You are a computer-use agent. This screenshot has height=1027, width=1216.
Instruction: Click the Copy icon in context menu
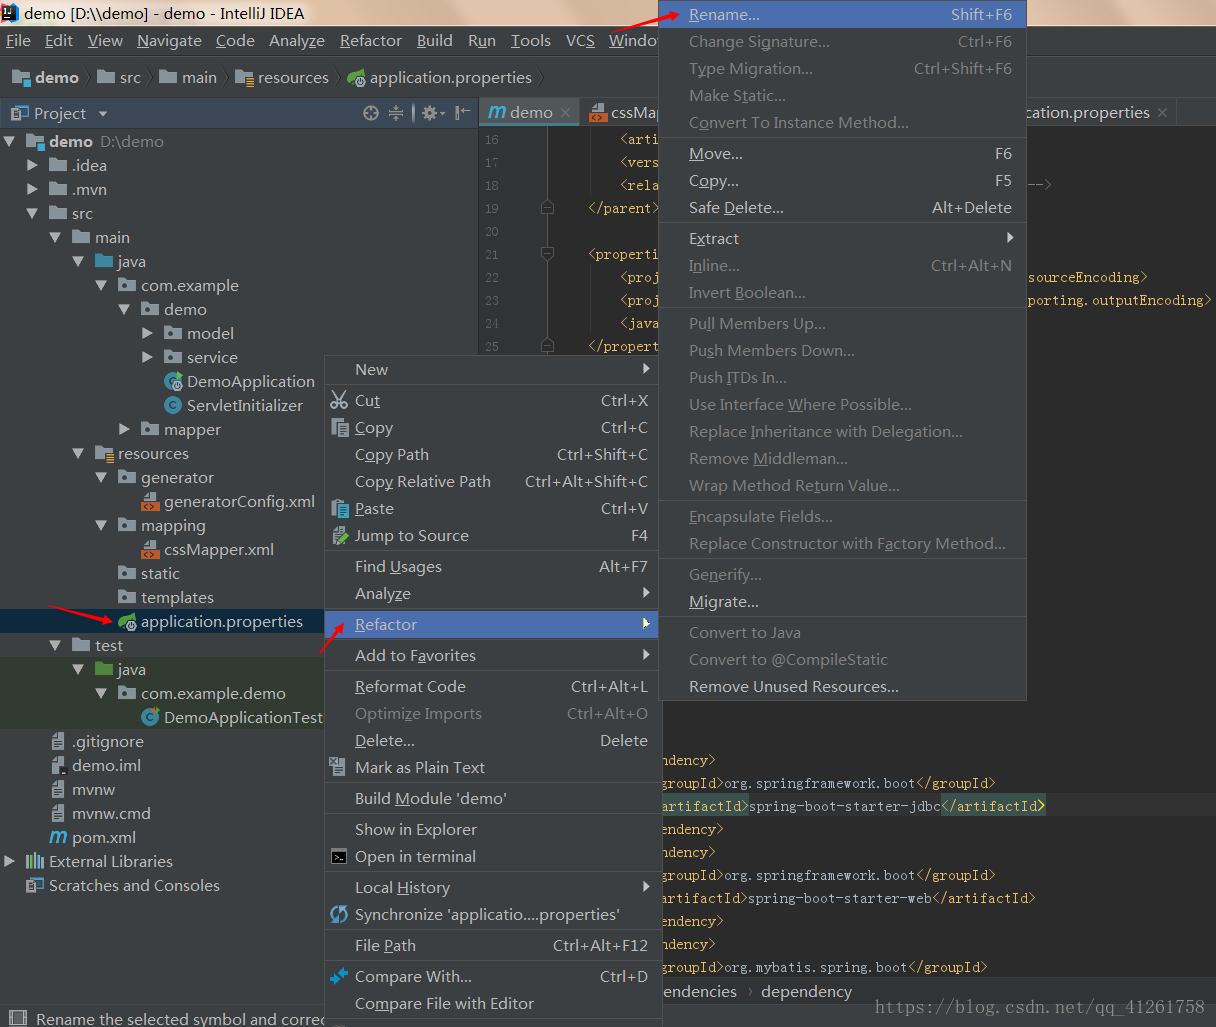click(x=339, y=427)
